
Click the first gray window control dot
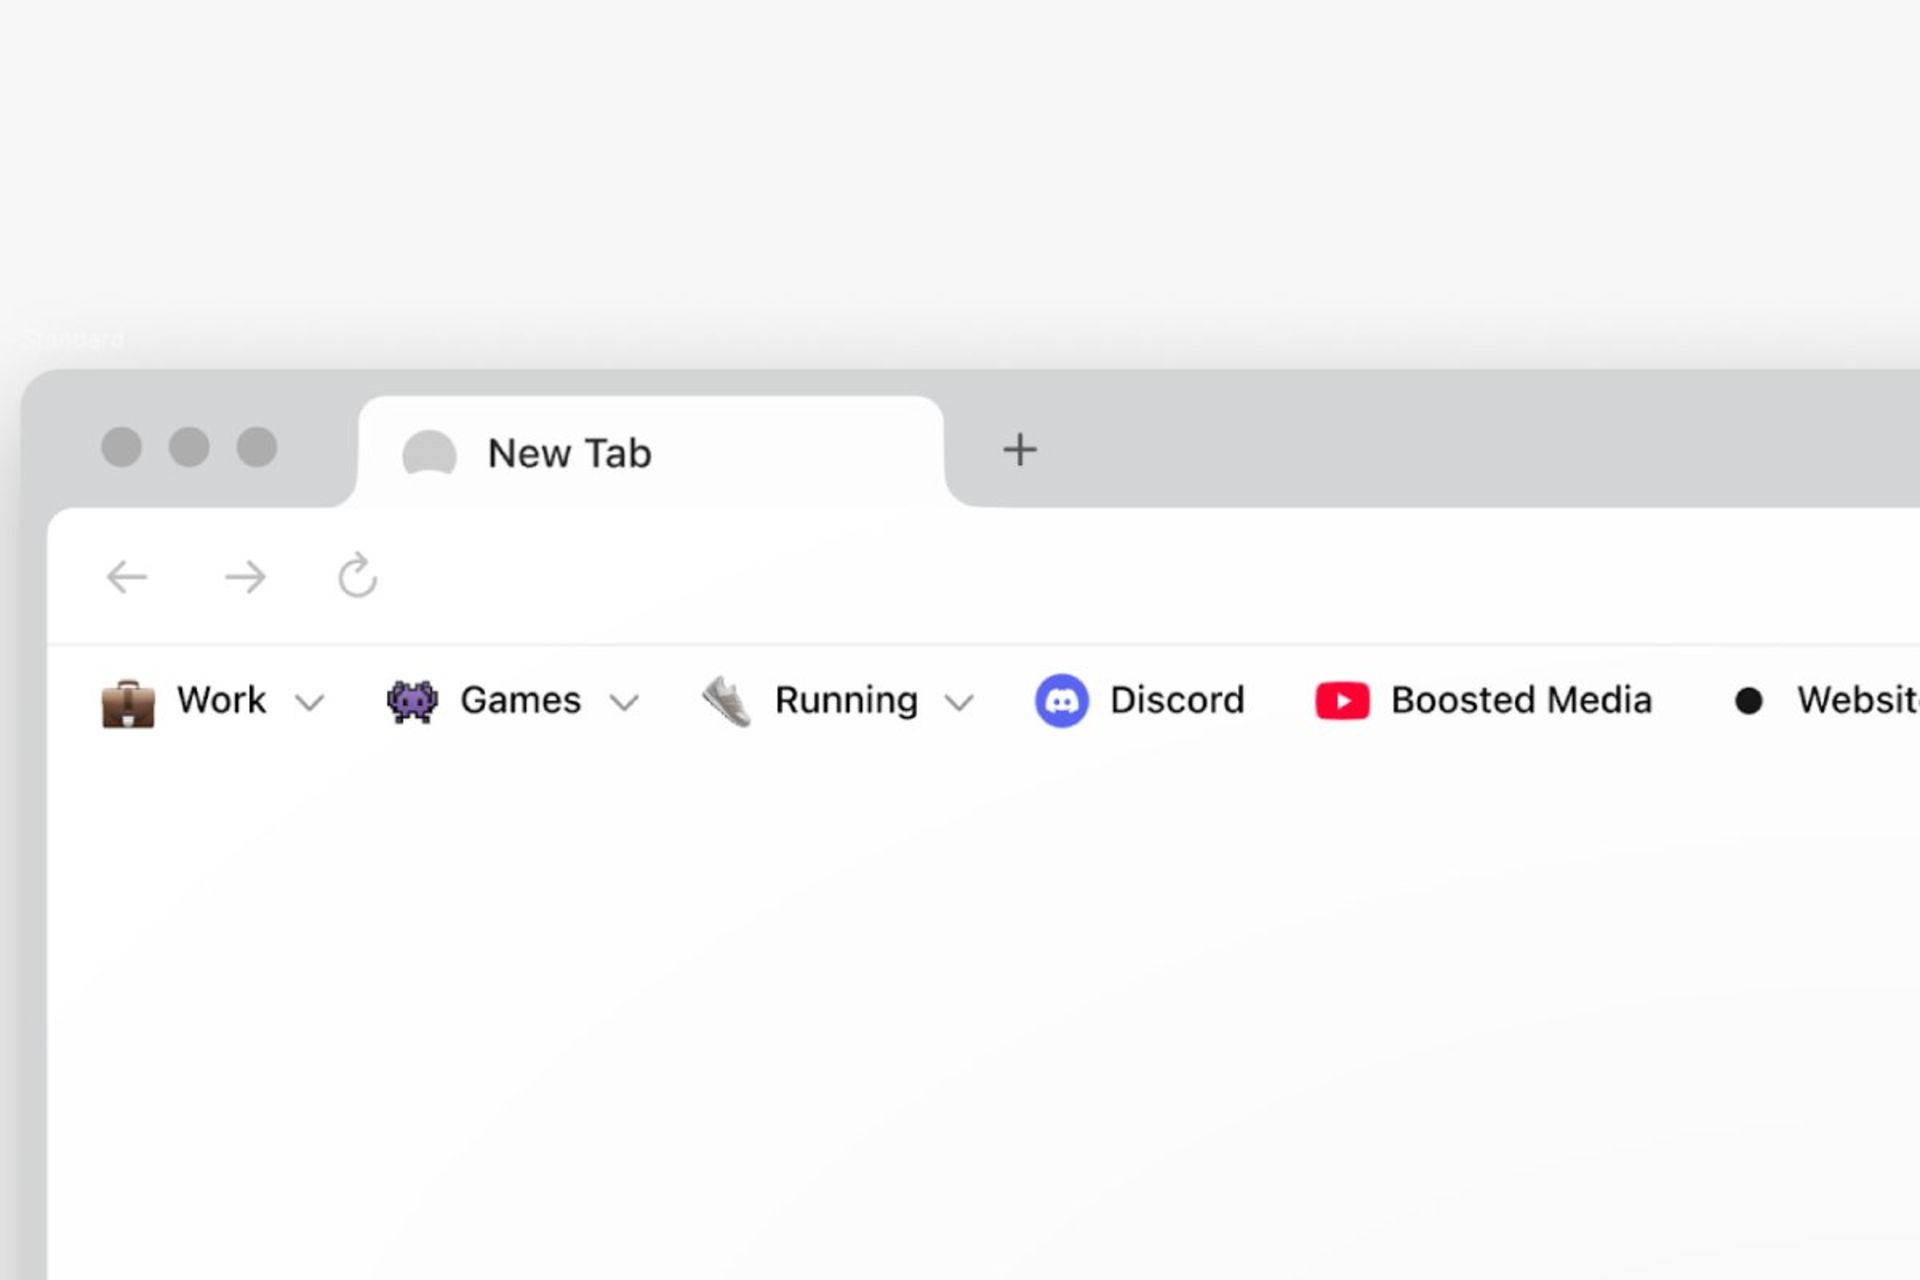click(x=122, y=447)
